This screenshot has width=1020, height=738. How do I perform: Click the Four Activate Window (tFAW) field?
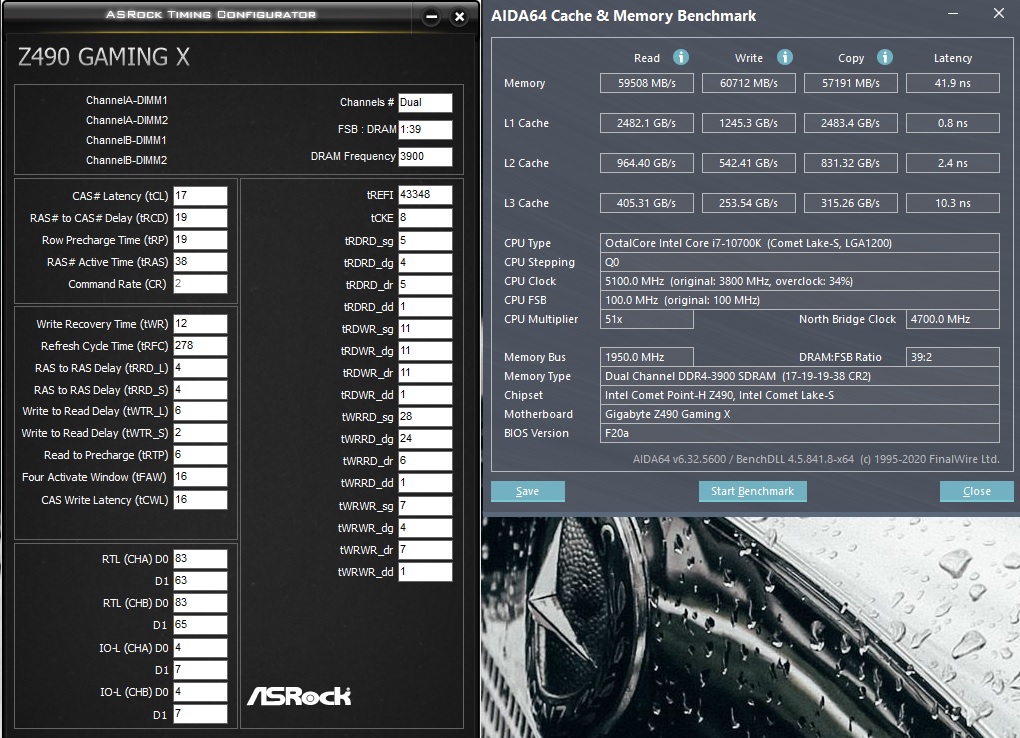(200, 478)
